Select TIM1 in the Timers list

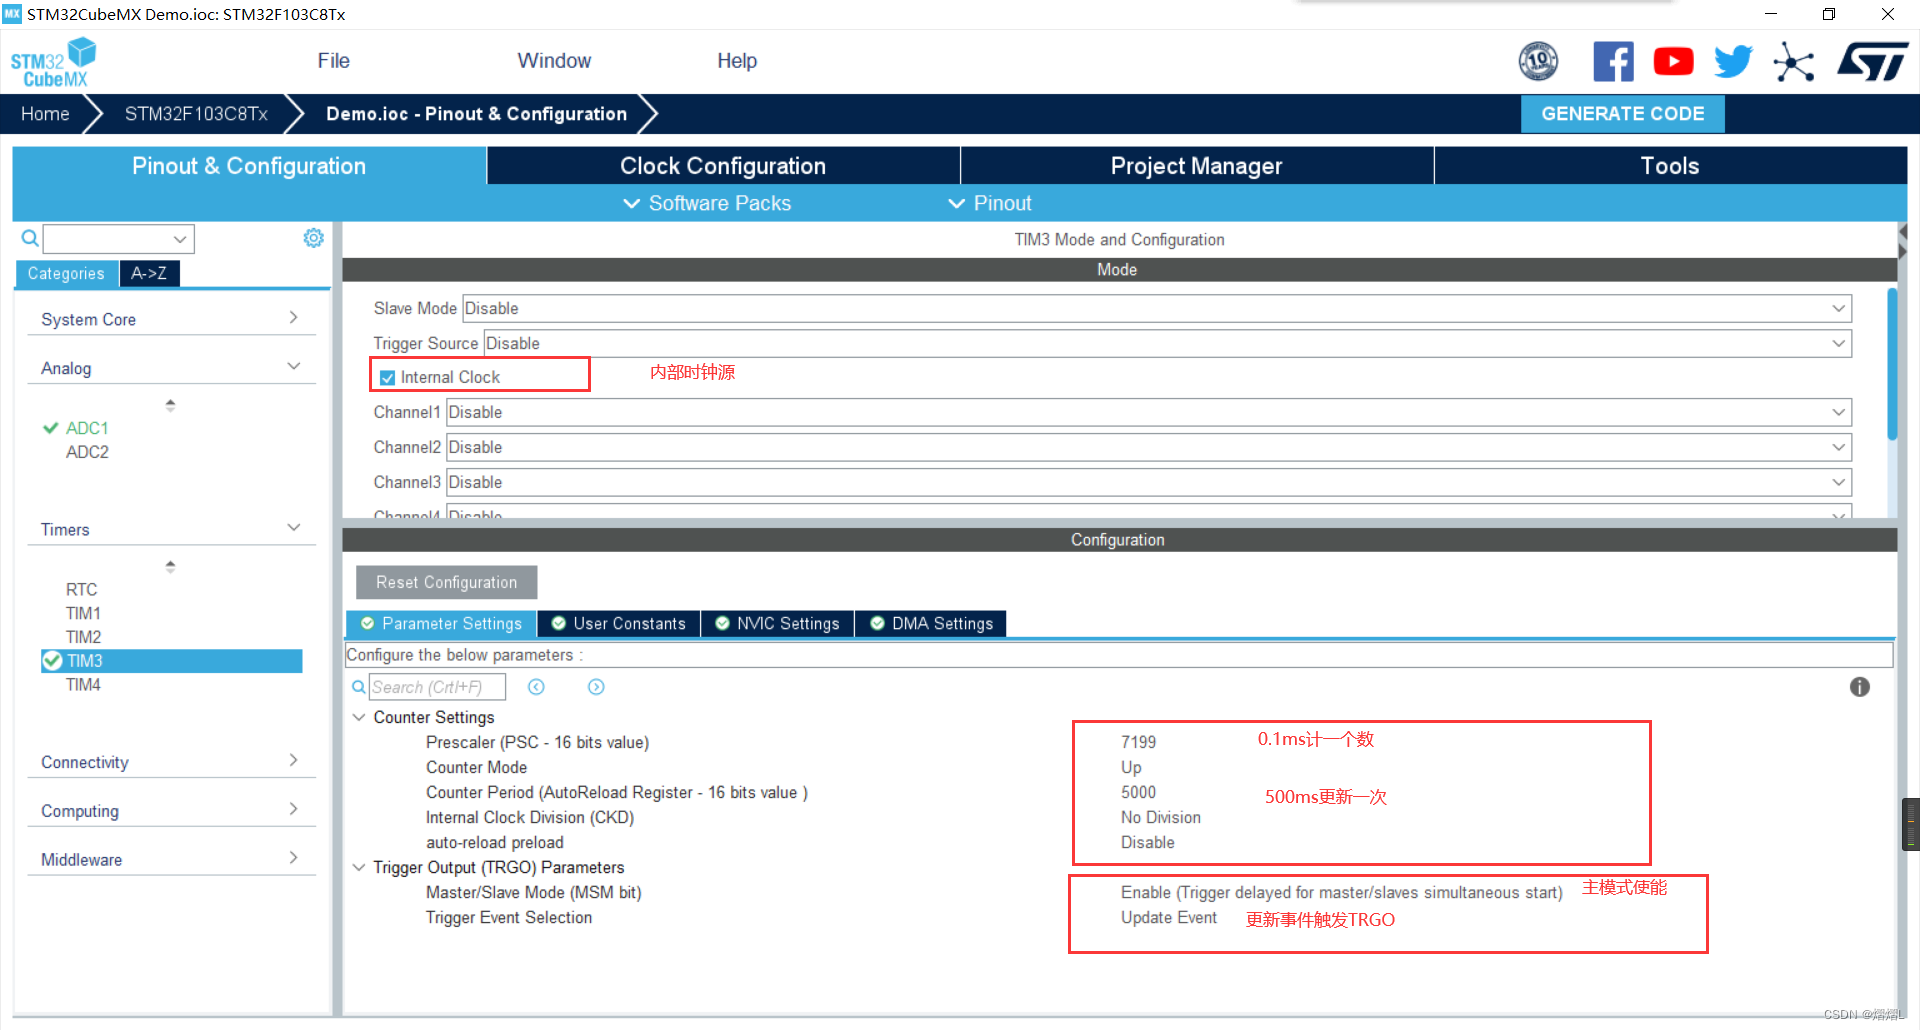(x=83, y=613)
